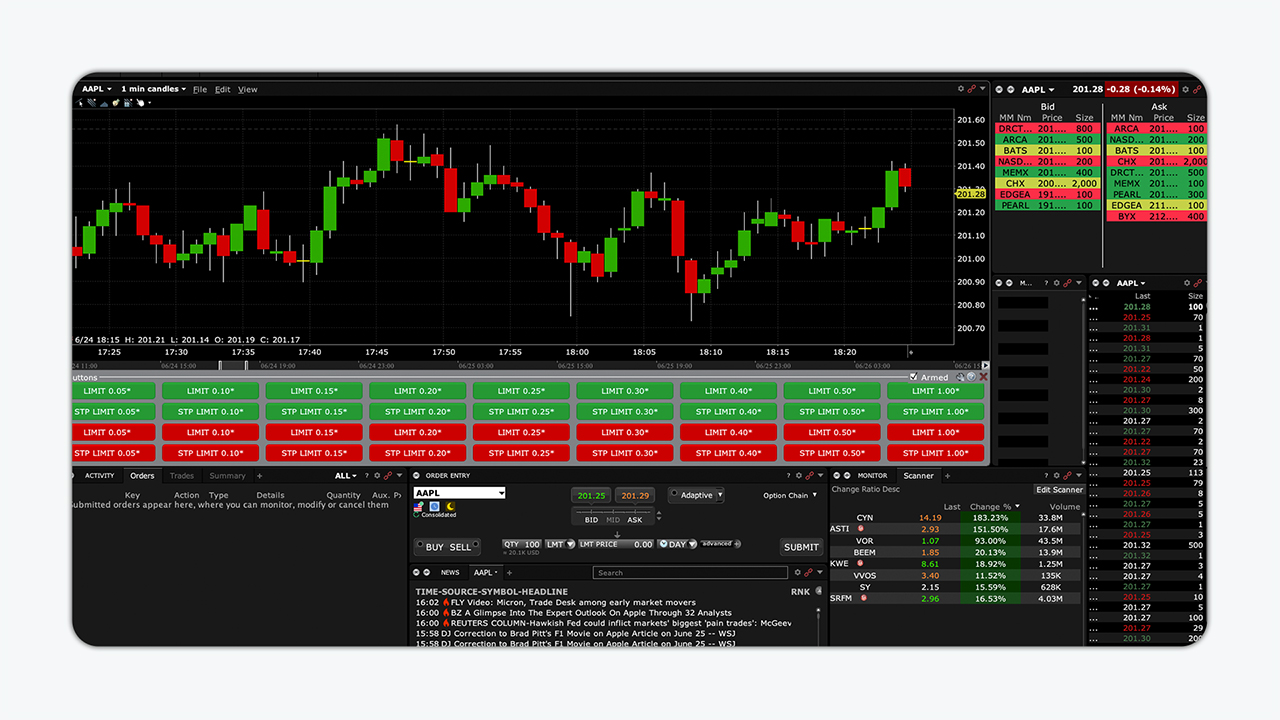
Task: Click the blue clock icon in Order Entry
Action: point(434,507)
